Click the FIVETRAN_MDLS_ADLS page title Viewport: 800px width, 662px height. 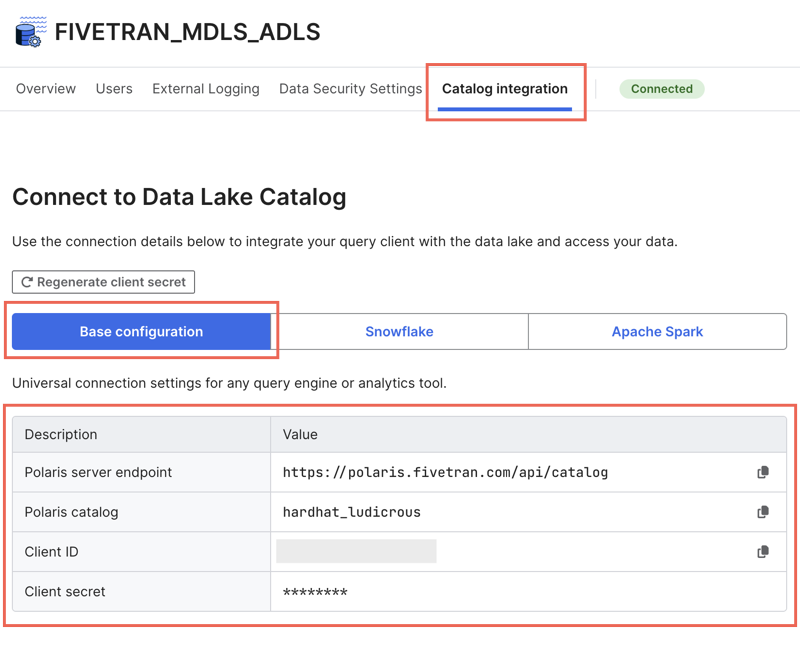point(188,32)
